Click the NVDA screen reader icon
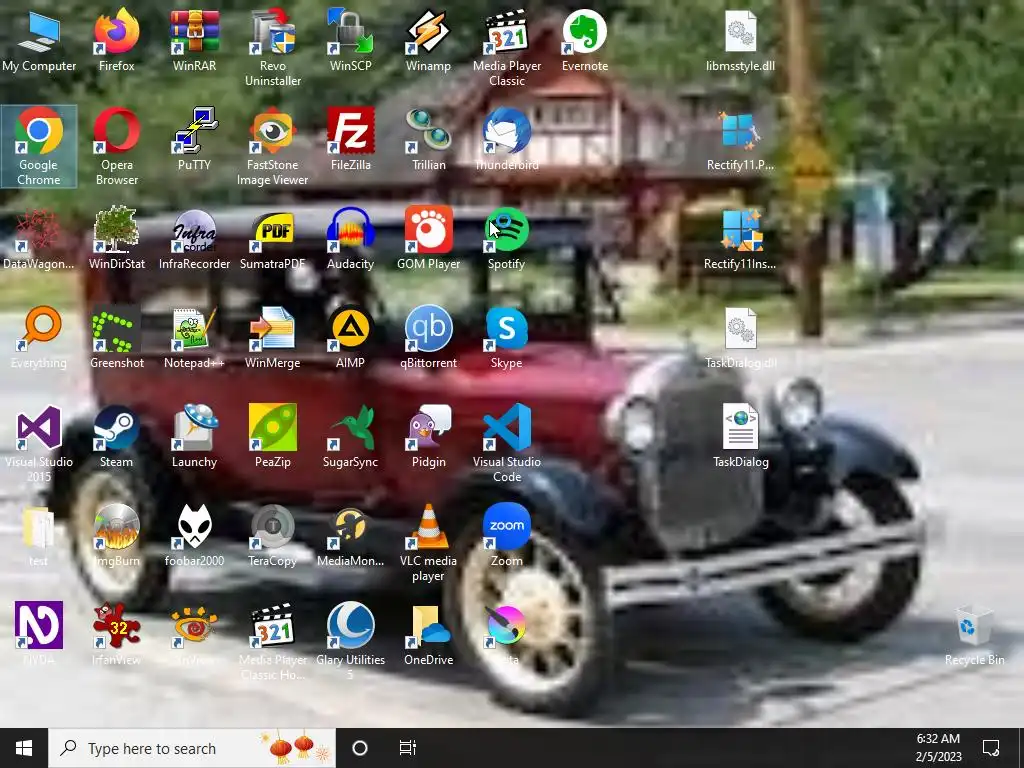 coord(39,627)
